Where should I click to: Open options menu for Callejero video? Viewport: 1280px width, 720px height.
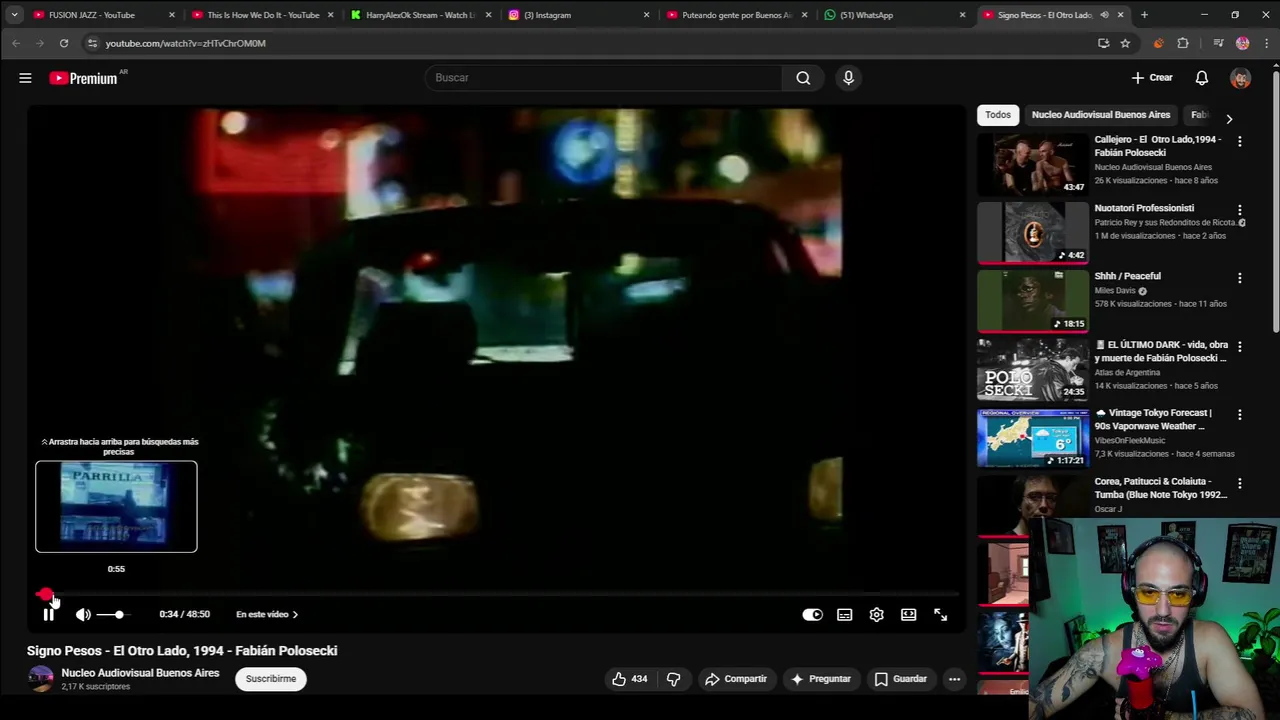[1239, 142]
